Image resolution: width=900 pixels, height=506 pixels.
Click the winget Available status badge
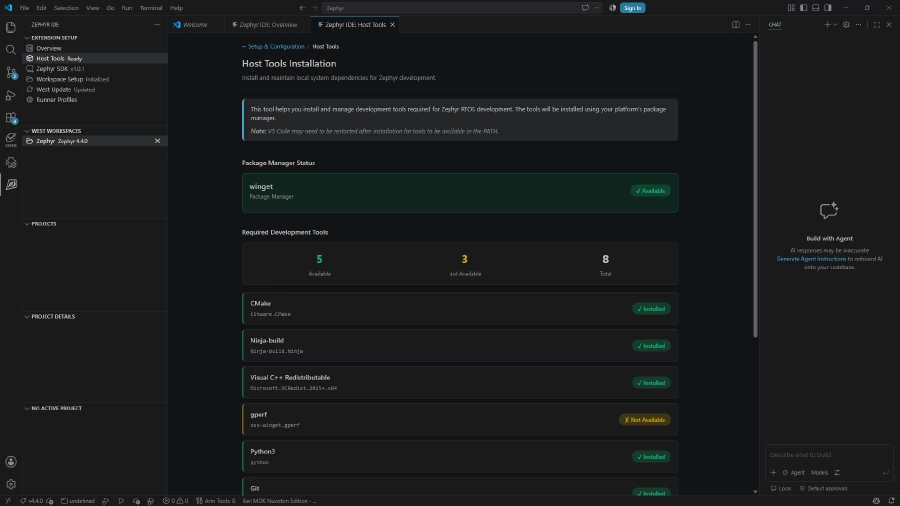click(x=650, y=191)
